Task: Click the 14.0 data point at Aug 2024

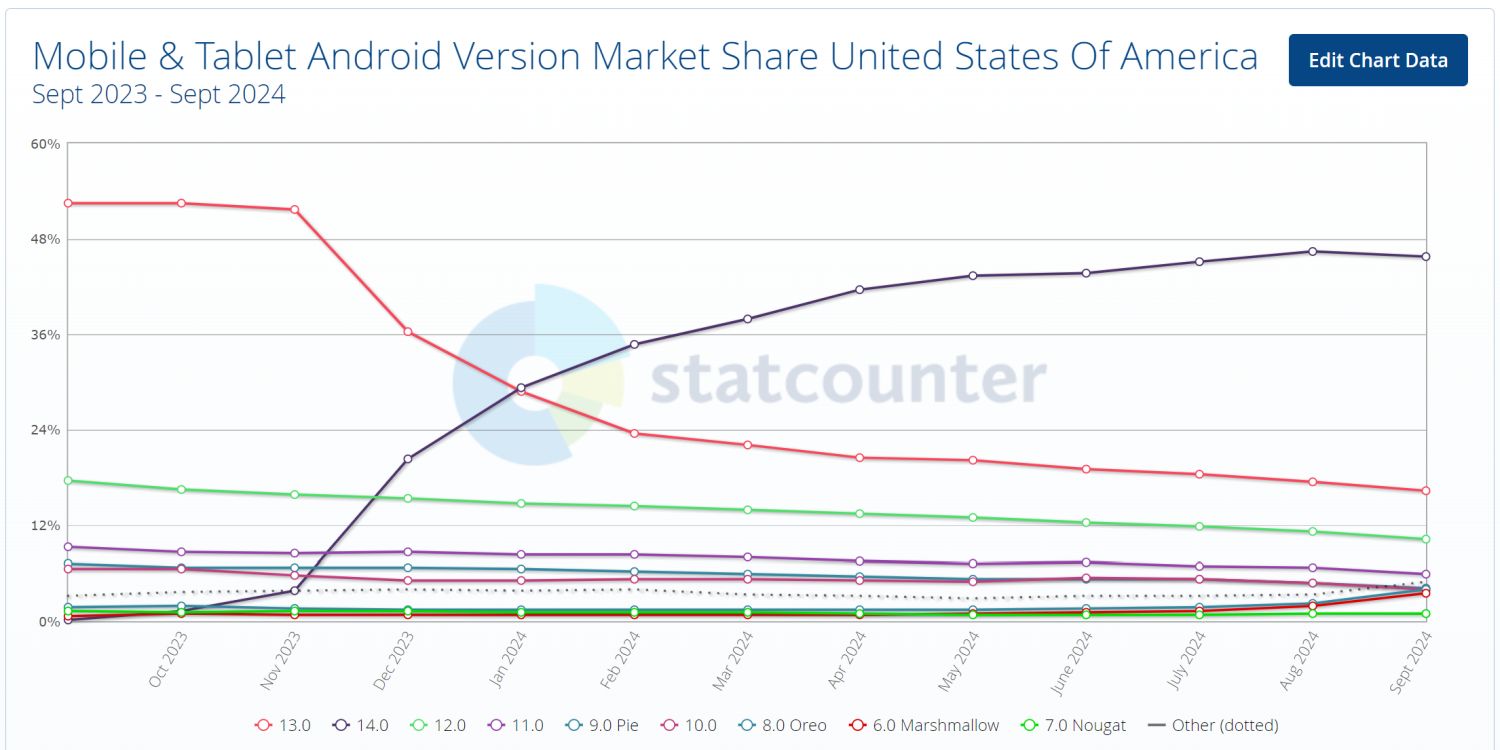Action: (x=1312, y=251)
